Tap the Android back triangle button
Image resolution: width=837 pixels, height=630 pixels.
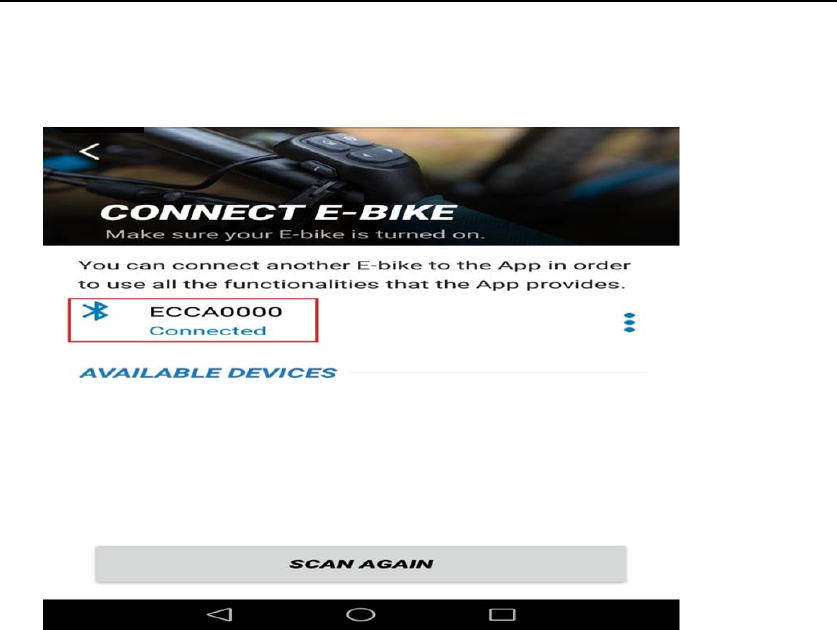(219, 615)
